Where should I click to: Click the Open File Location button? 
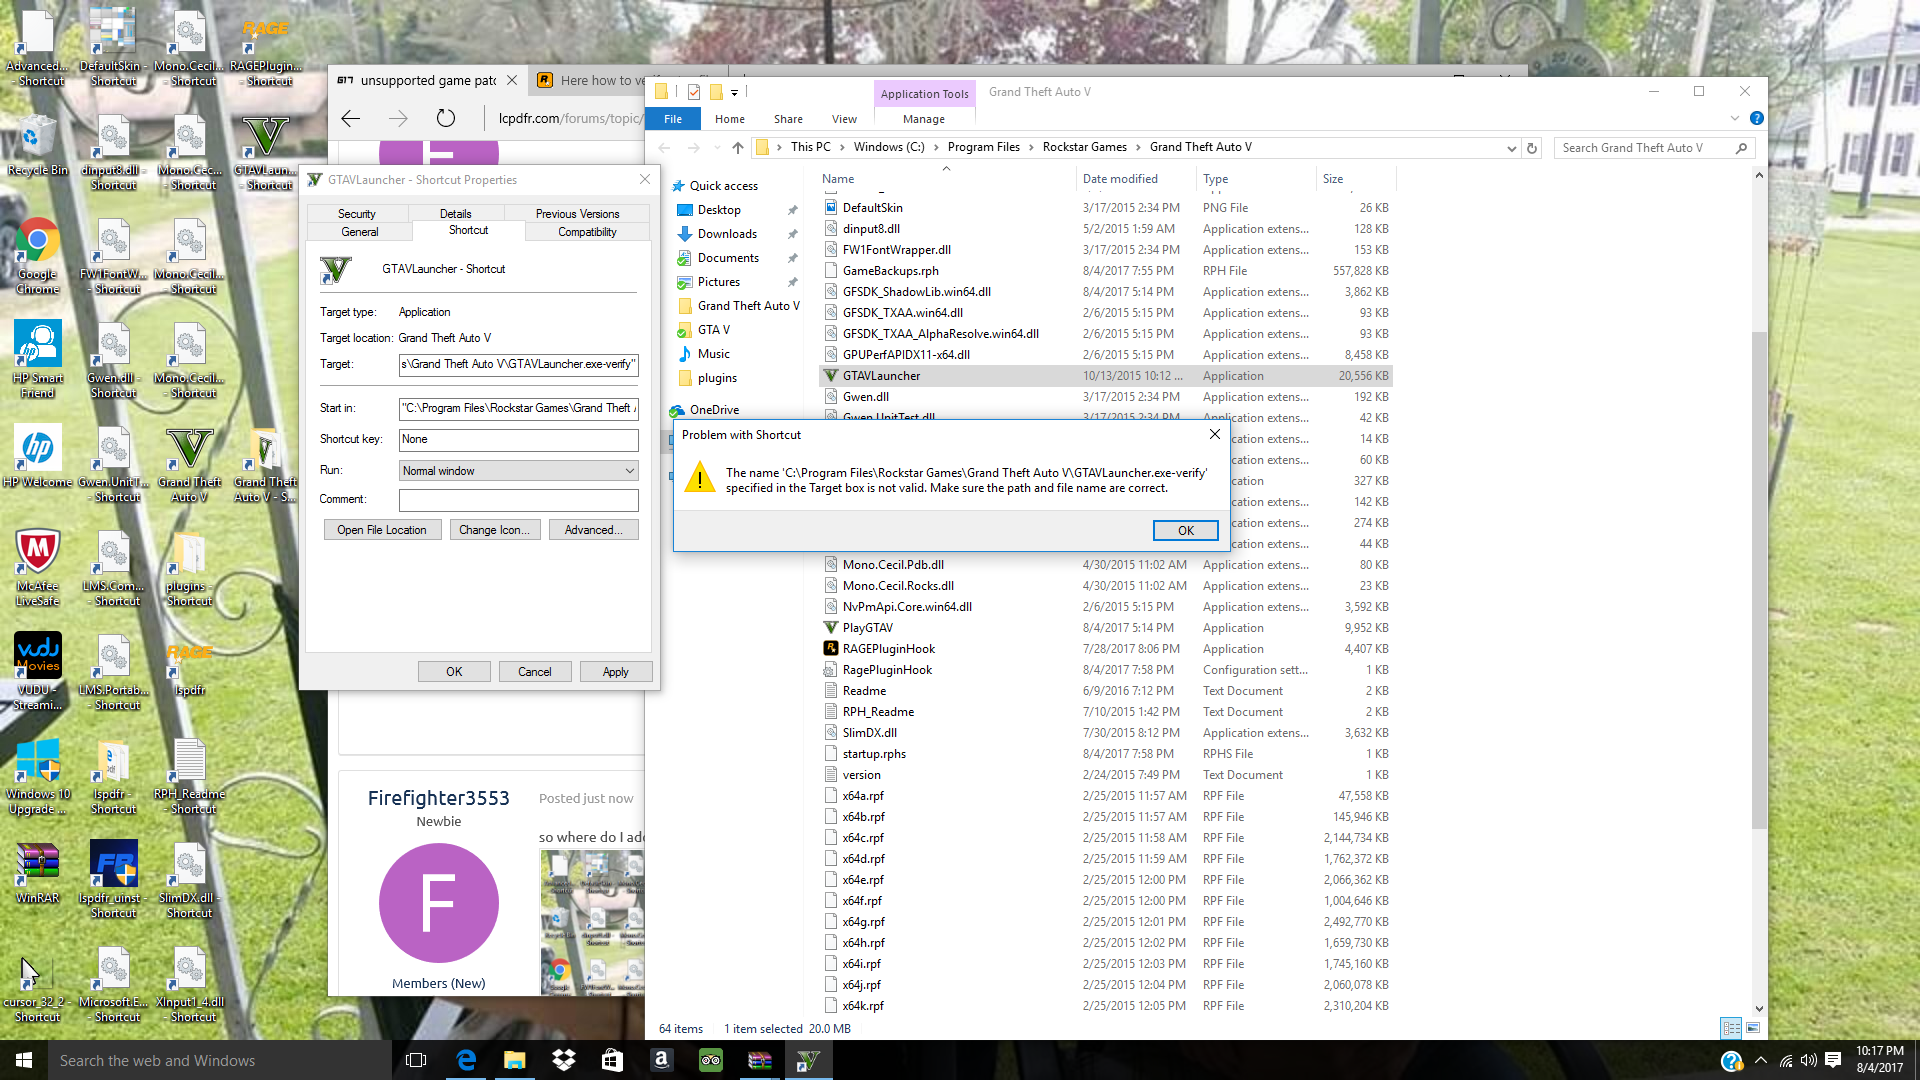point(382,530)
